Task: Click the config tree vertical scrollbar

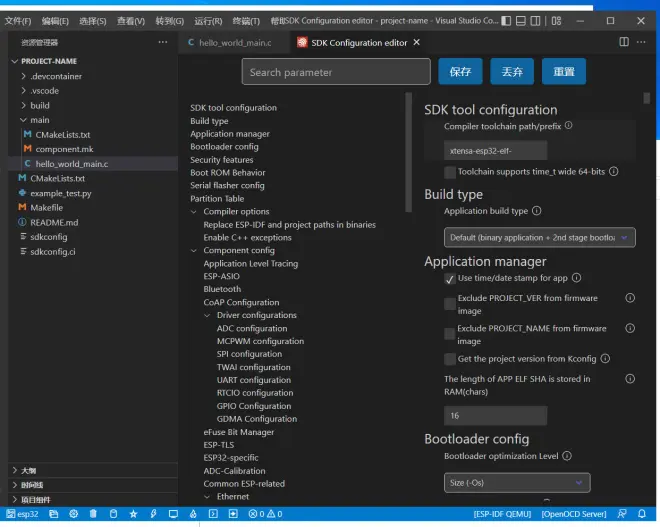Action: point(408,152)
